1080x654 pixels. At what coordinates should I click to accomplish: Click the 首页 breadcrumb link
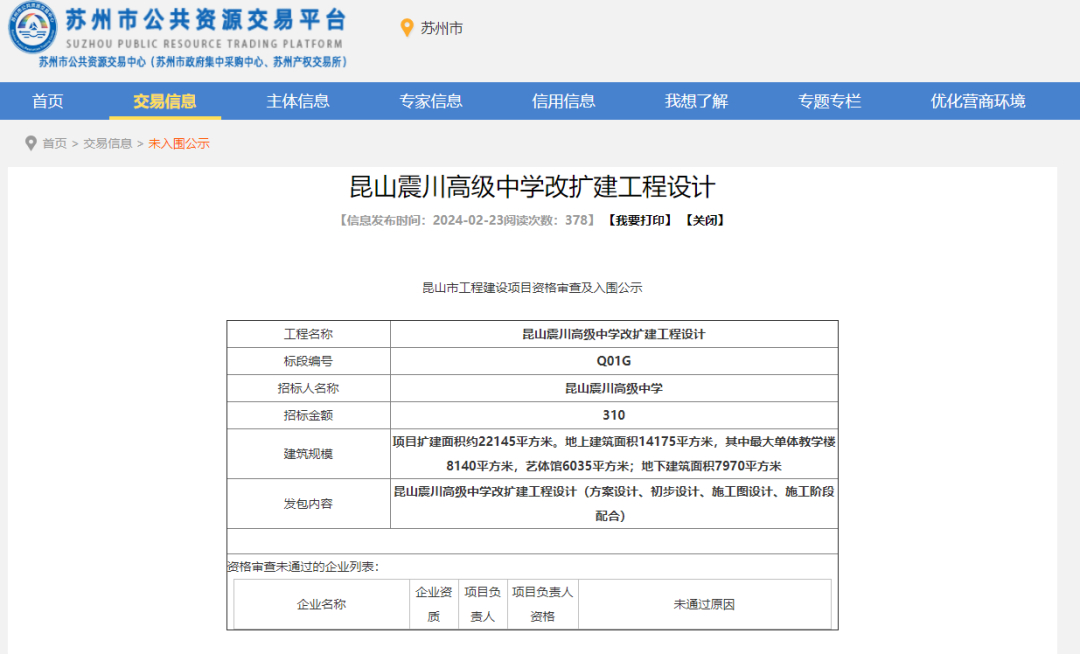tap(54, 144)
